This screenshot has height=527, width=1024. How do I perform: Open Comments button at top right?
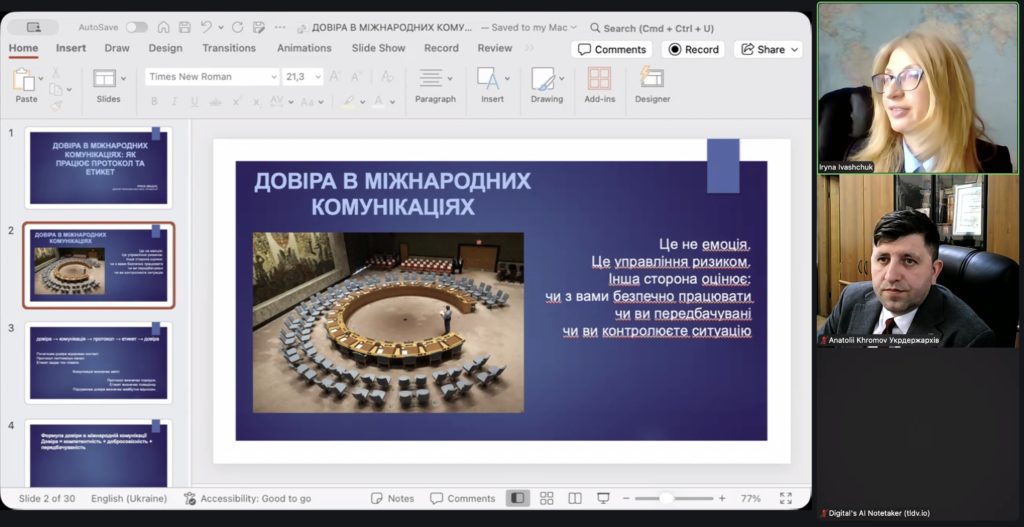(611, 49)
